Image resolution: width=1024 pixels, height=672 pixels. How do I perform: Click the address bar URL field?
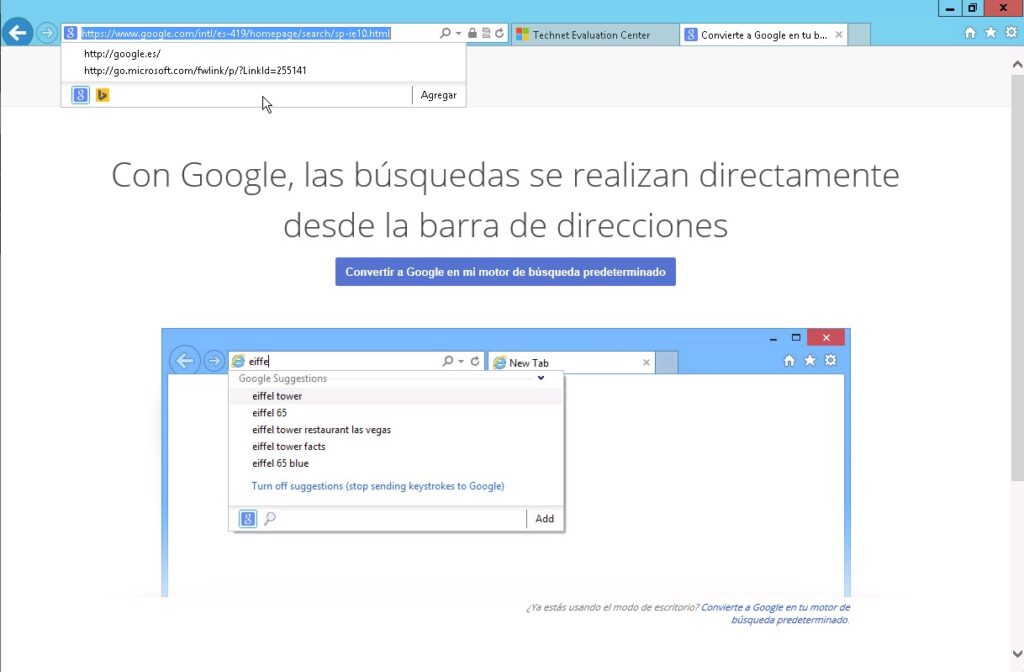point(236,33)
